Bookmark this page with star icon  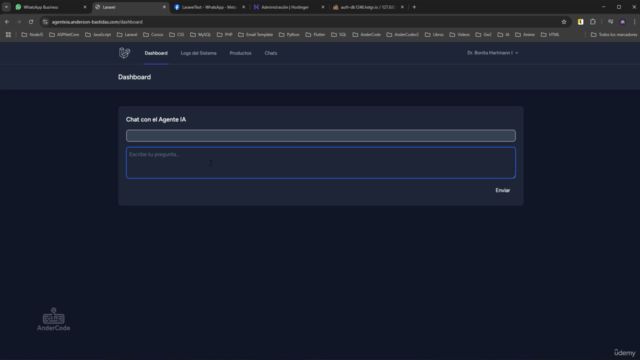click(x=564, y=22)
